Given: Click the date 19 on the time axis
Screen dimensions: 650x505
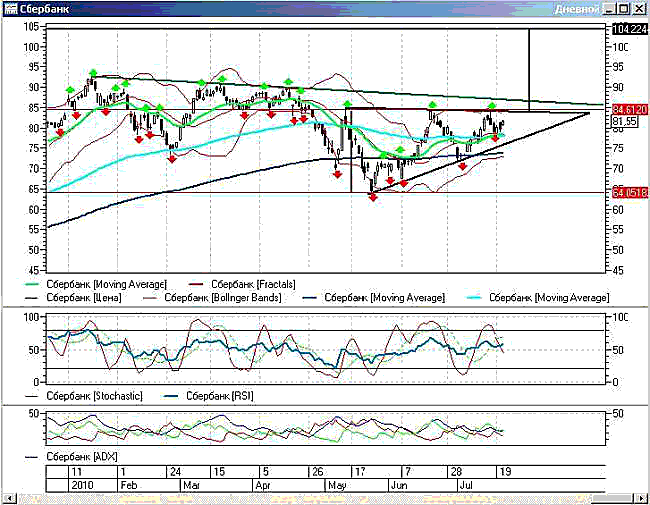Looking at the screenshot, I should pyautogui.click(x=505, y=472).
